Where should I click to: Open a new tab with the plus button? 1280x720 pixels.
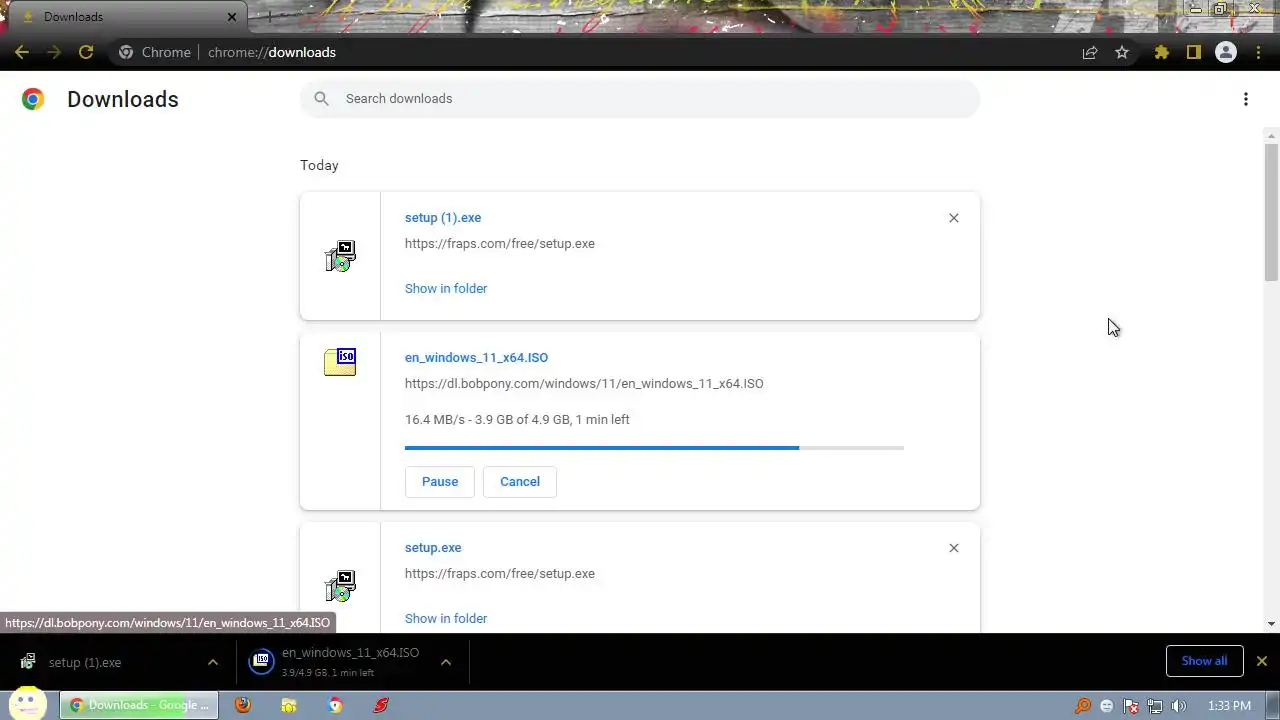pos(269,17)
